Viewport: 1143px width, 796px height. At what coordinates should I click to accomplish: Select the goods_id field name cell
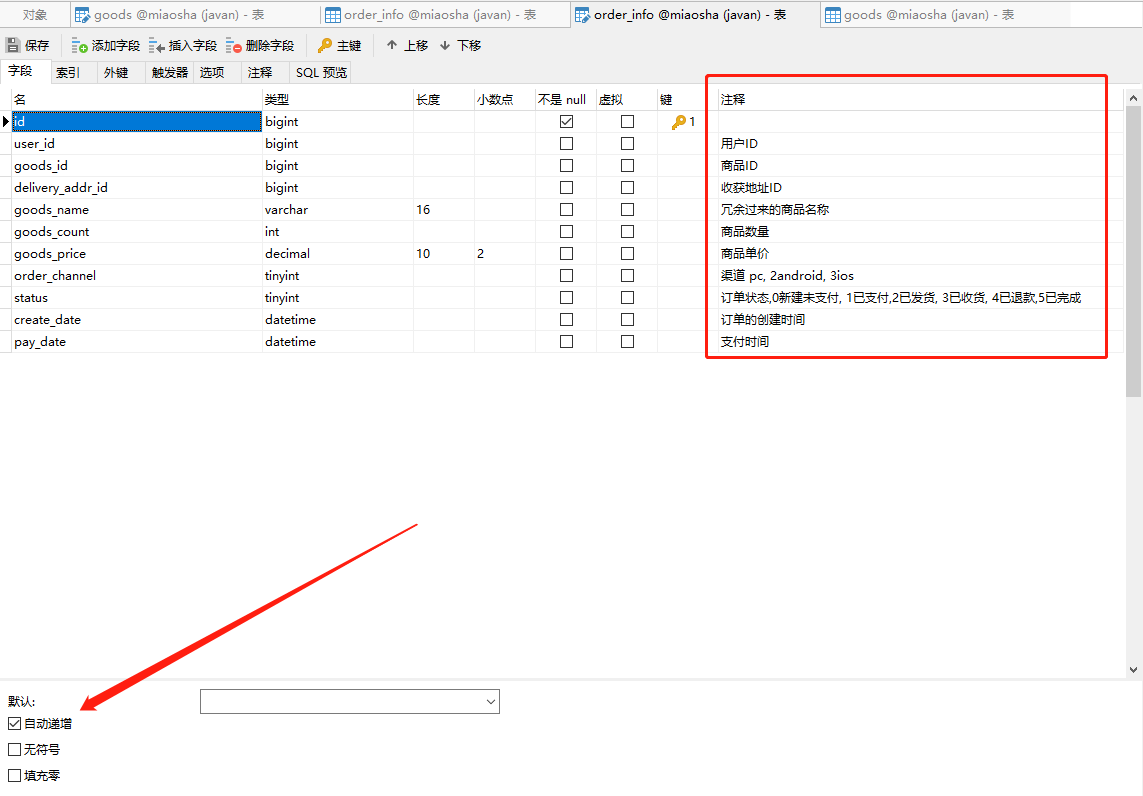pos(136,165)
